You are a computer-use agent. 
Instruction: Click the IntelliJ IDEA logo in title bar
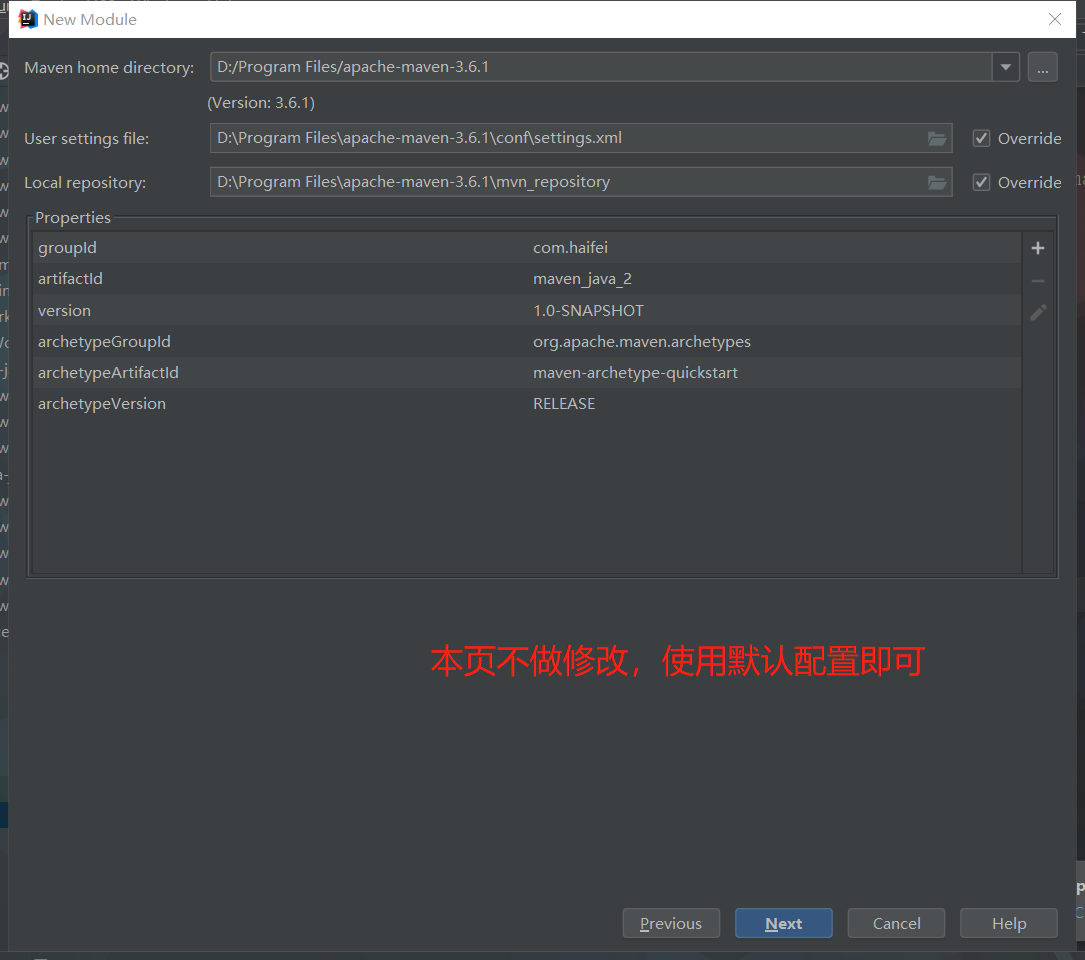coord(28,19)
